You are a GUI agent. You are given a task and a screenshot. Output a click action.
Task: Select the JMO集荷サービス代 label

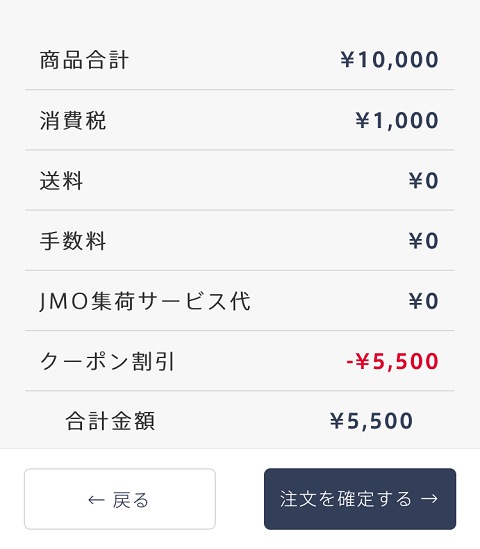coord(145,301)
